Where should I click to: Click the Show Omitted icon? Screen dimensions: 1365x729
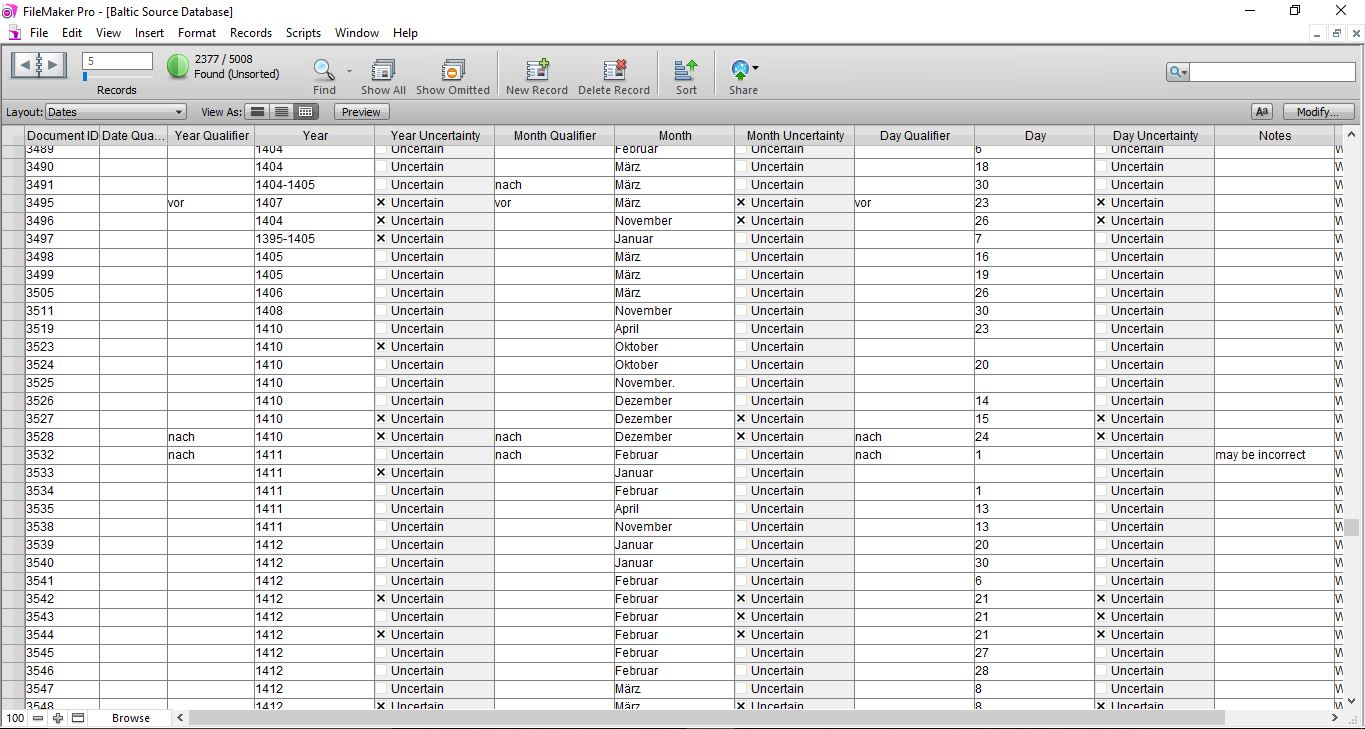[452, 69]
